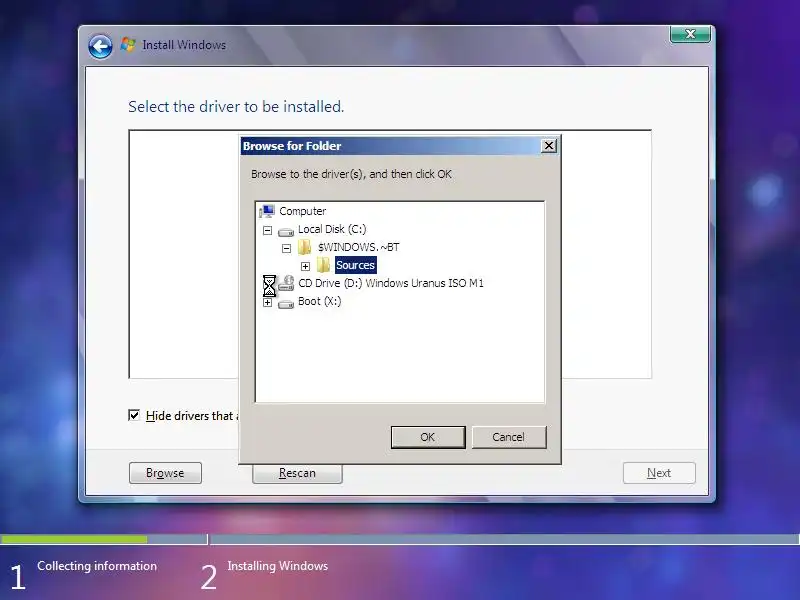Click the Rescan button

(x=297, y=473)
